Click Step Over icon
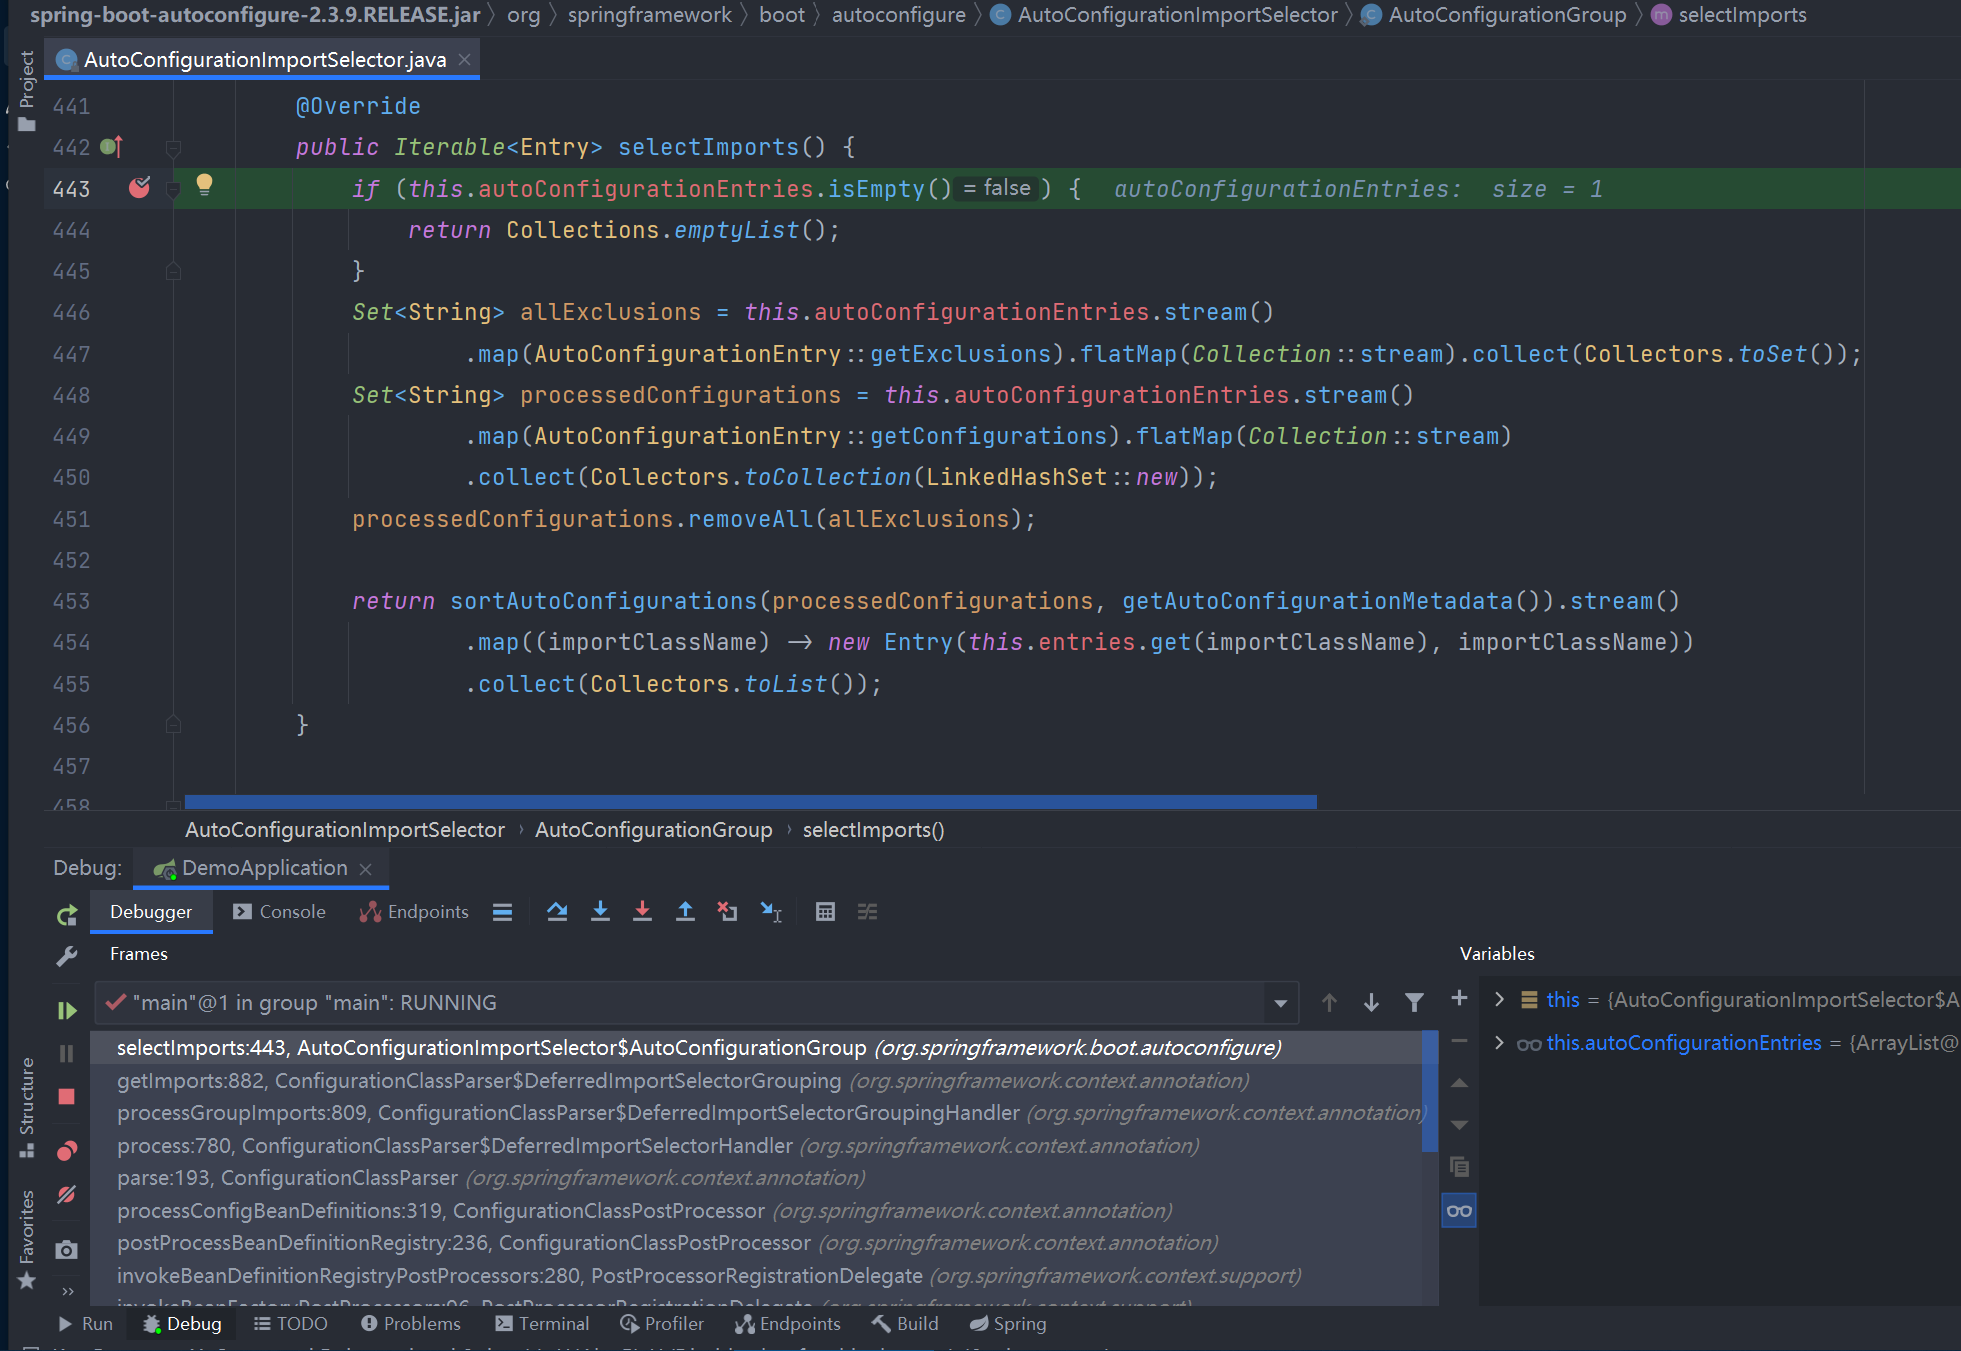 click(x=557, y=912)
